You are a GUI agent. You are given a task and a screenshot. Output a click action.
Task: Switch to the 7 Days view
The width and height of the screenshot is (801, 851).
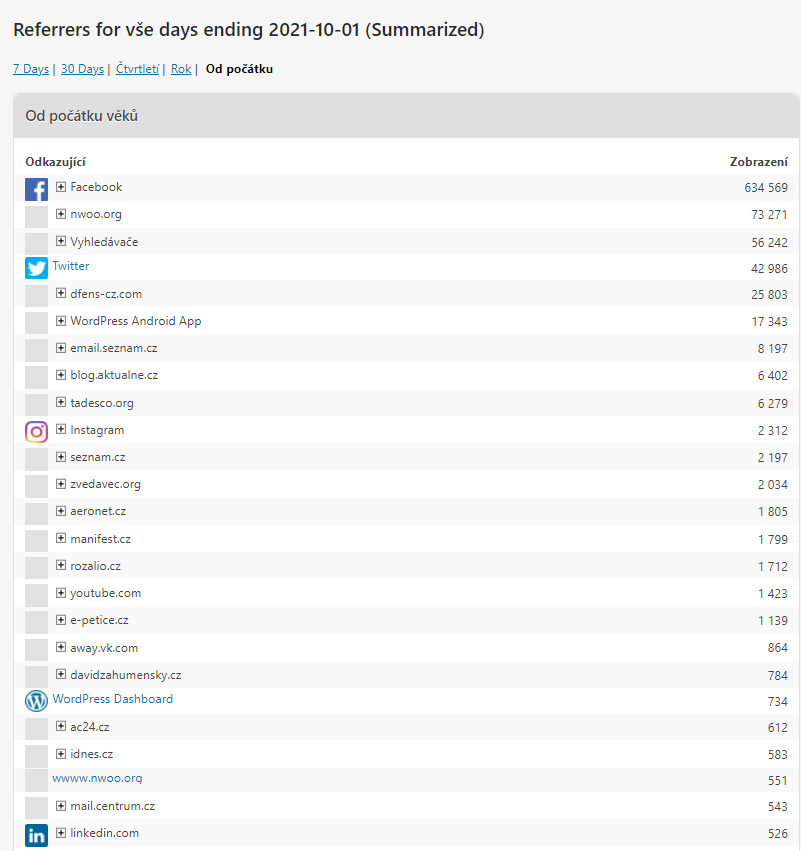coord(31,69)
